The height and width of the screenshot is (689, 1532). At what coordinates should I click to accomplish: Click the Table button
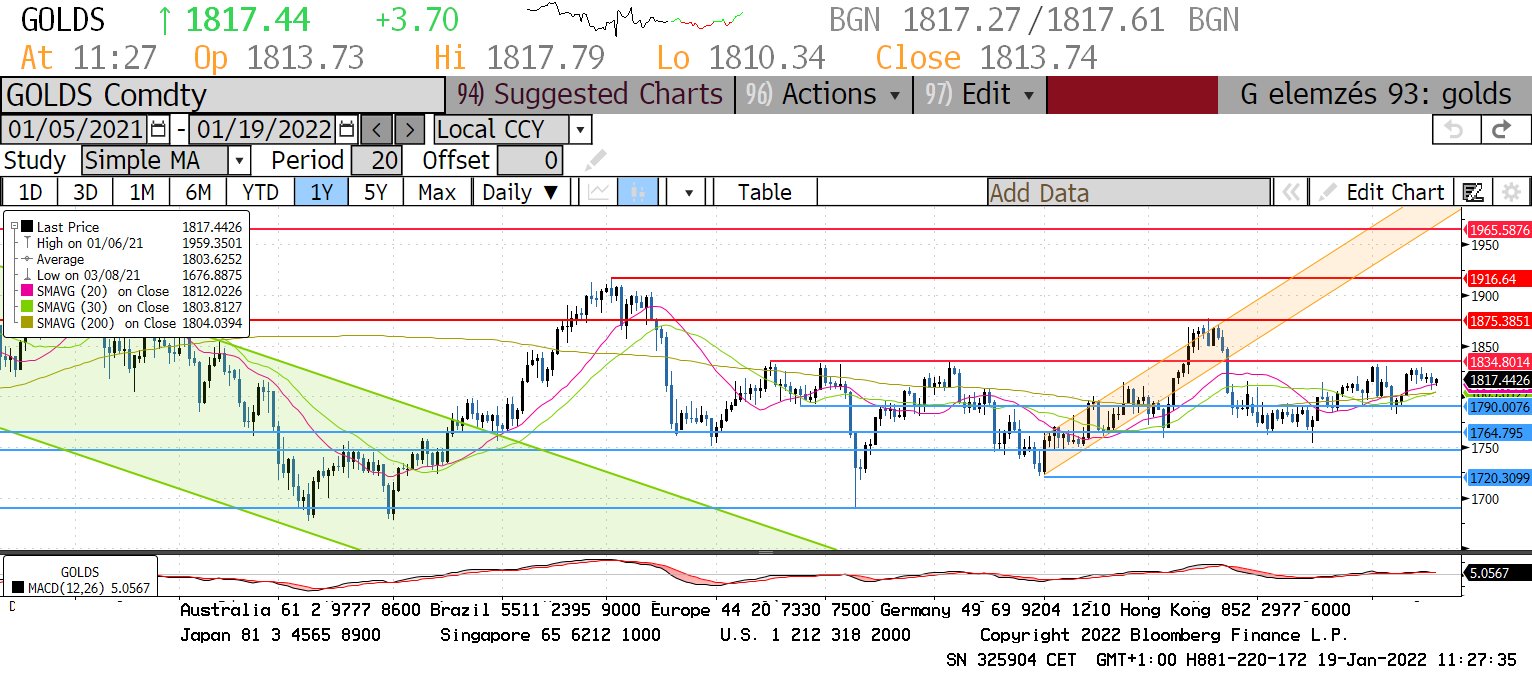(765, 192)
